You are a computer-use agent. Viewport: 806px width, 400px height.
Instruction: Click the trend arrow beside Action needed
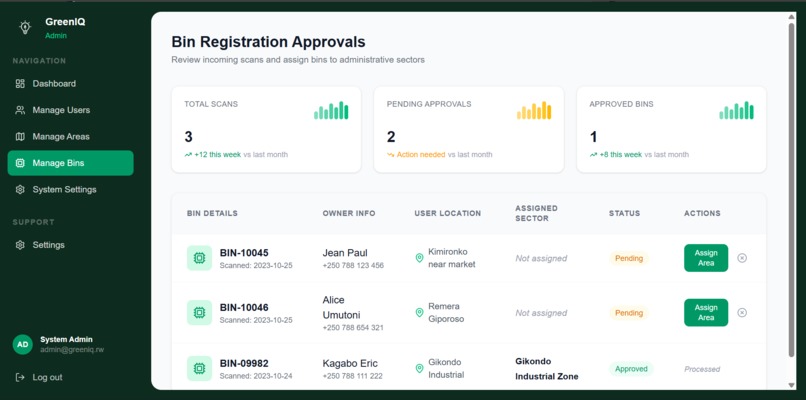tap(391, 155)
